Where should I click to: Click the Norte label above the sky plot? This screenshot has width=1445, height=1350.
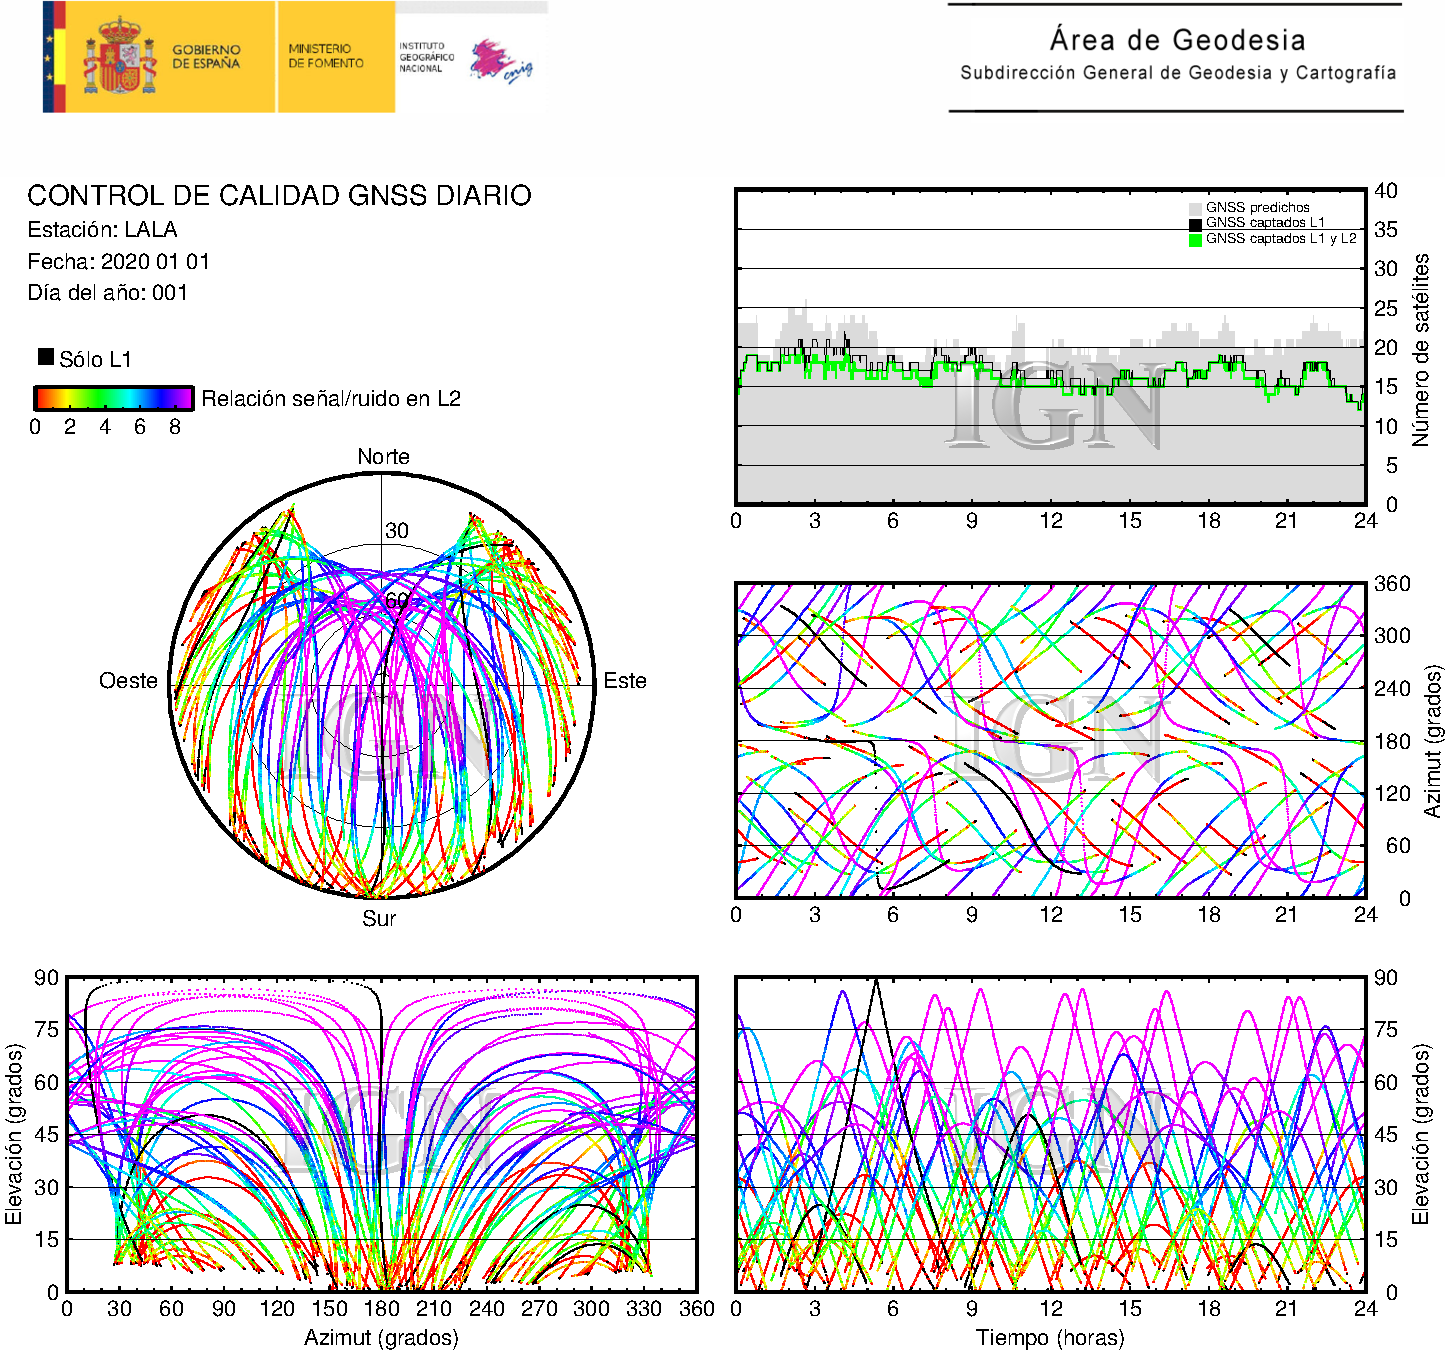383,457
